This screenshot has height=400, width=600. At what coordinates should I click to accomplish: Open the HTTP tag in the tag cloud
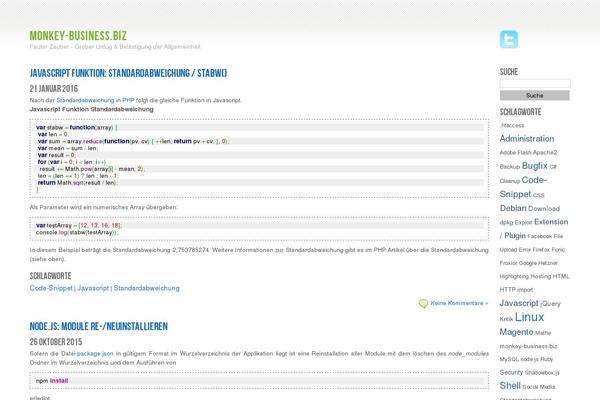click(507, 290)
